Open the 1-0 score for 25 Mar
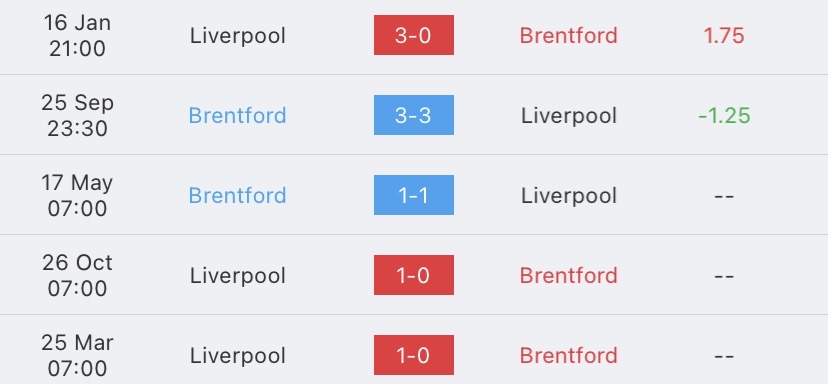The height and width of the screenshot is (384, 828). pyautogui.click(x=413, y=355)
